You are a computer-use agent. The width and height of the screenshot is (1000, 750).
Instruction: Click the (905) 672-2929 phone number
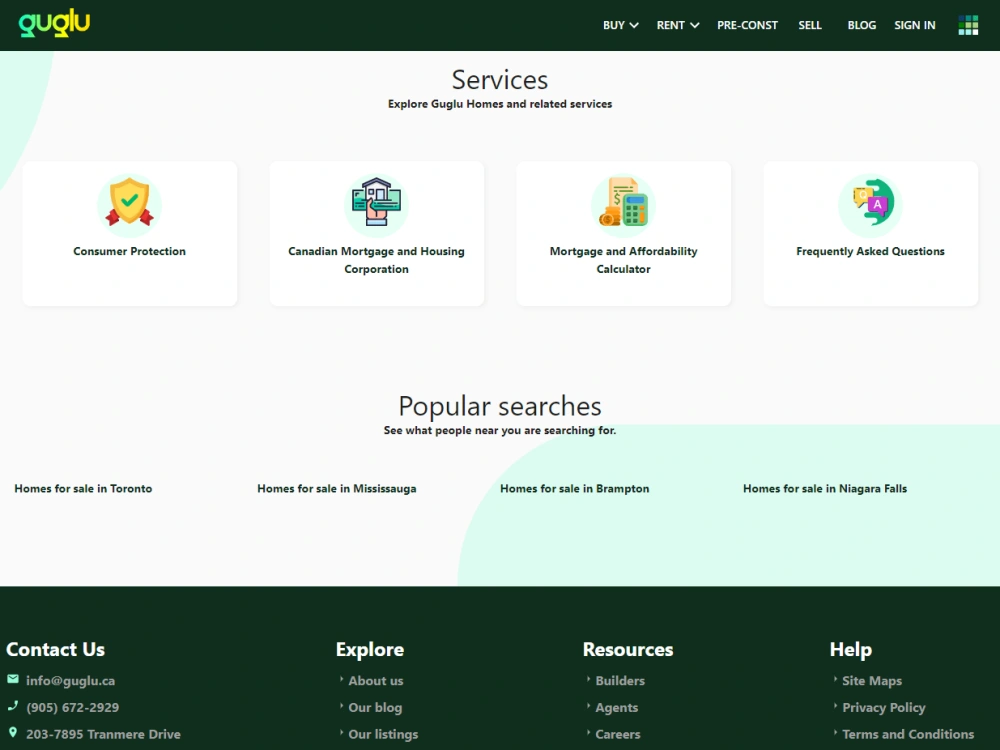click(73, 707)
